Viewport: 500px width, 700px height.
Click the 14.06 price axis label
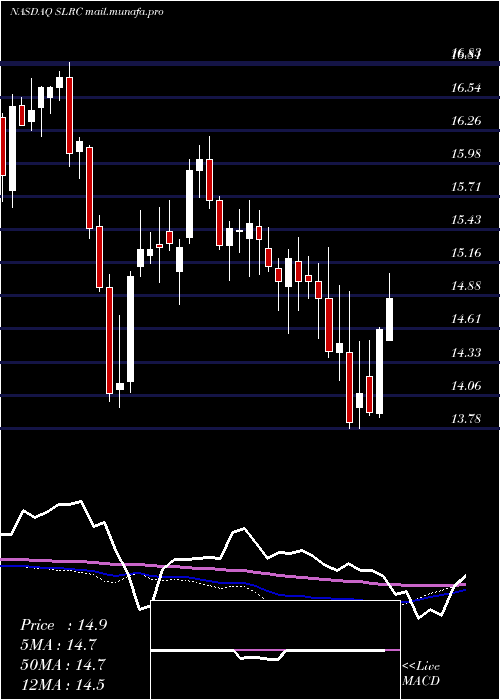(466, 385)
